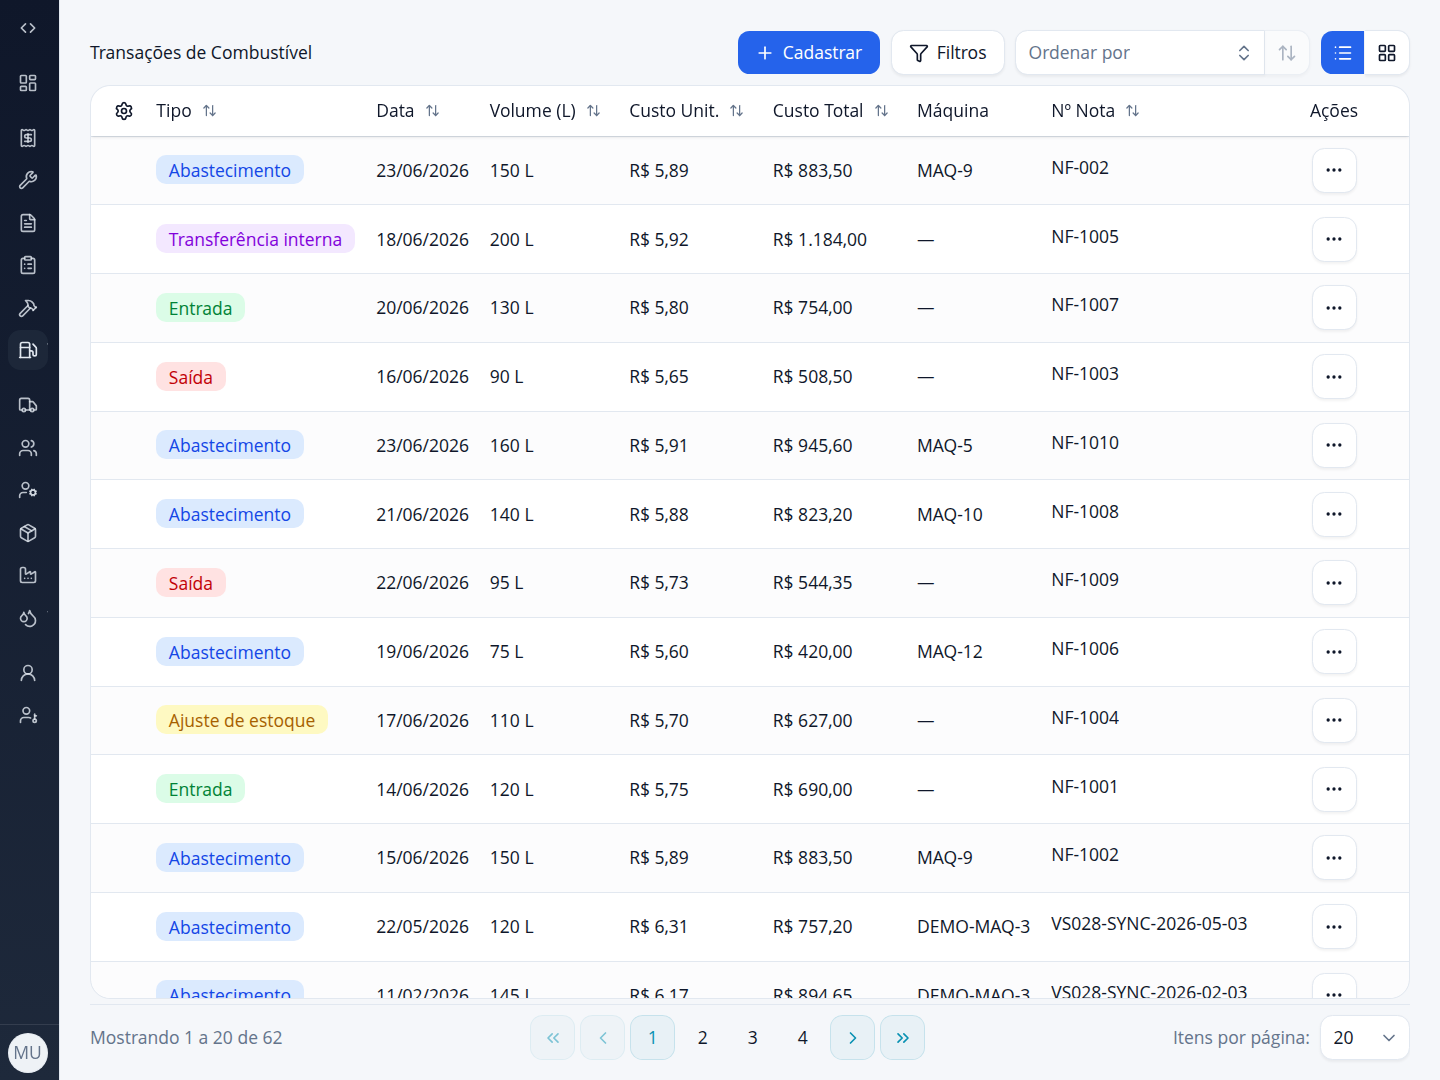The image size is (1440, 1080).
Task: Open the Ordenar por dropdown
Action: [1139, 53]
